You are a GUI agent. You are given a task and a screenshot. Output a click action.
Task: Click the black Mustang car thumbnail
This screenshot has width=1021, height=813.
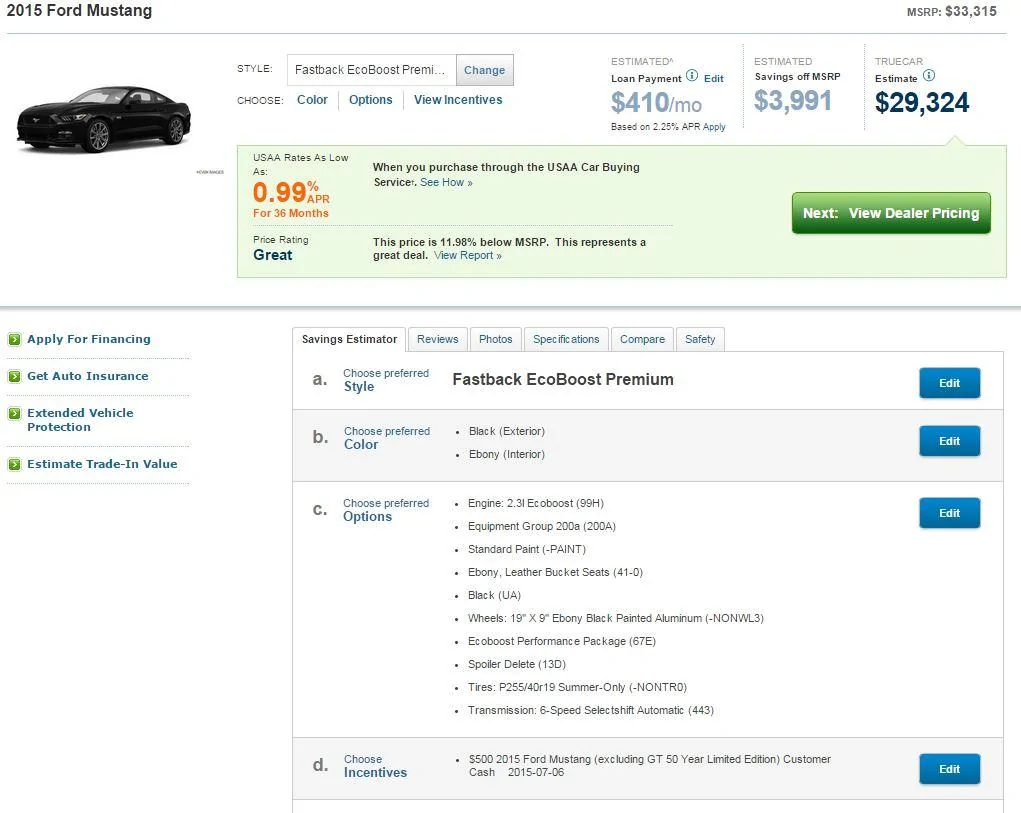pyautogui.click(x=104, y=119)
